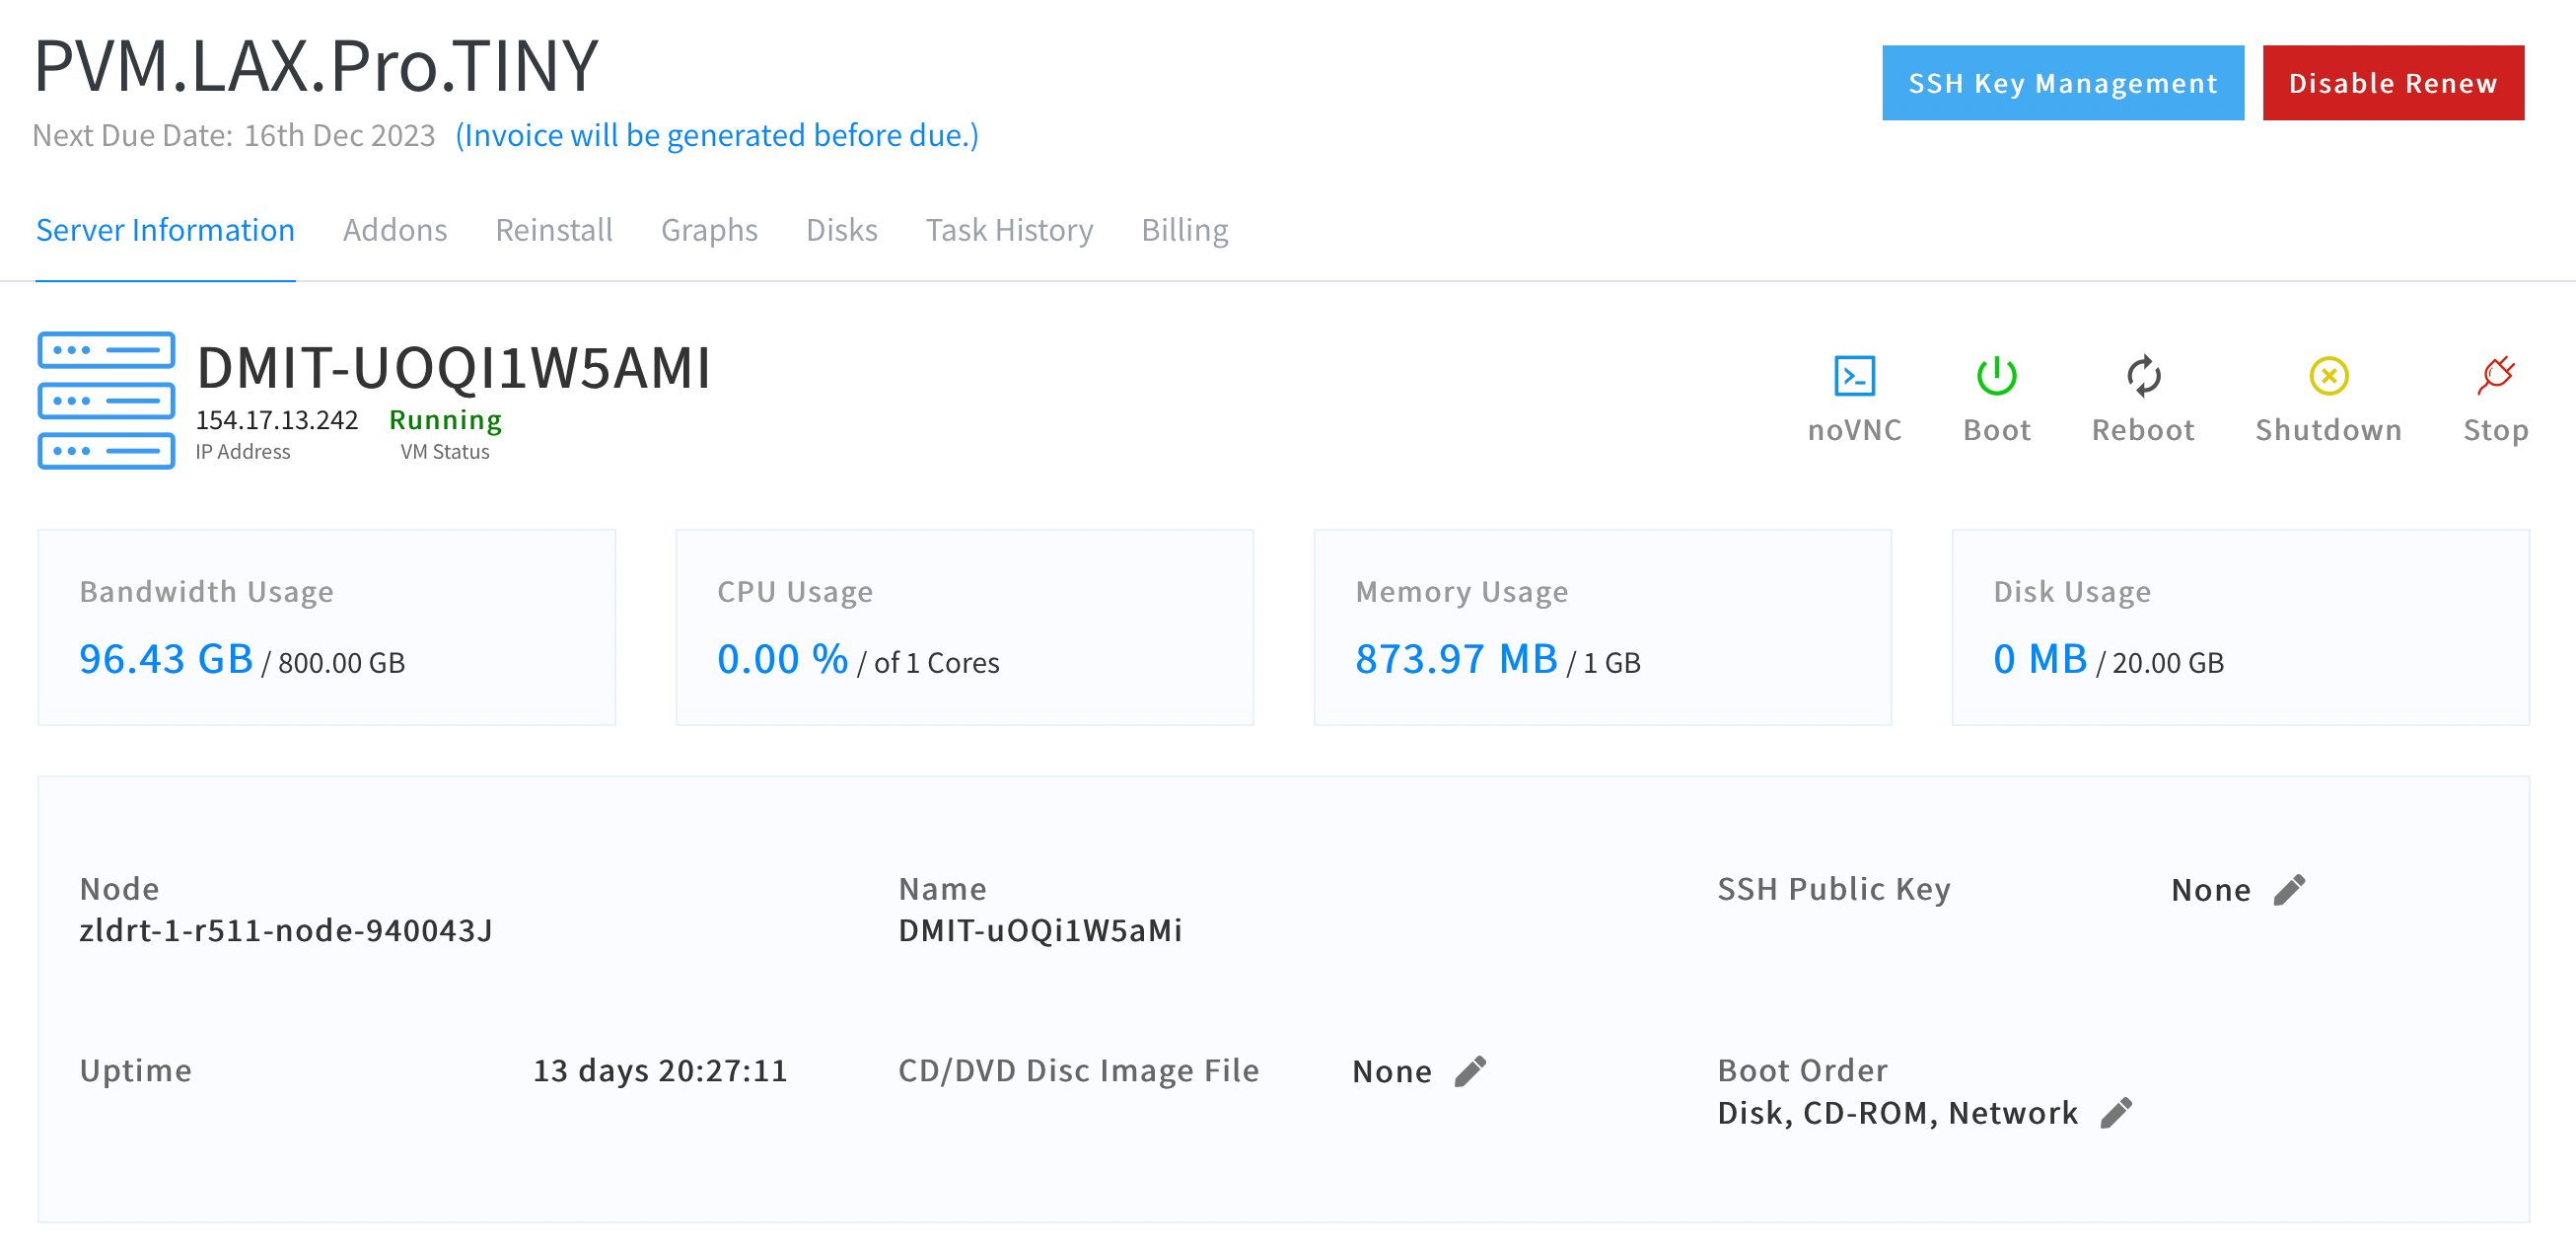Click the SSH Public Key None value
Screen dimensions: 2576x1247
(2211, 890)
